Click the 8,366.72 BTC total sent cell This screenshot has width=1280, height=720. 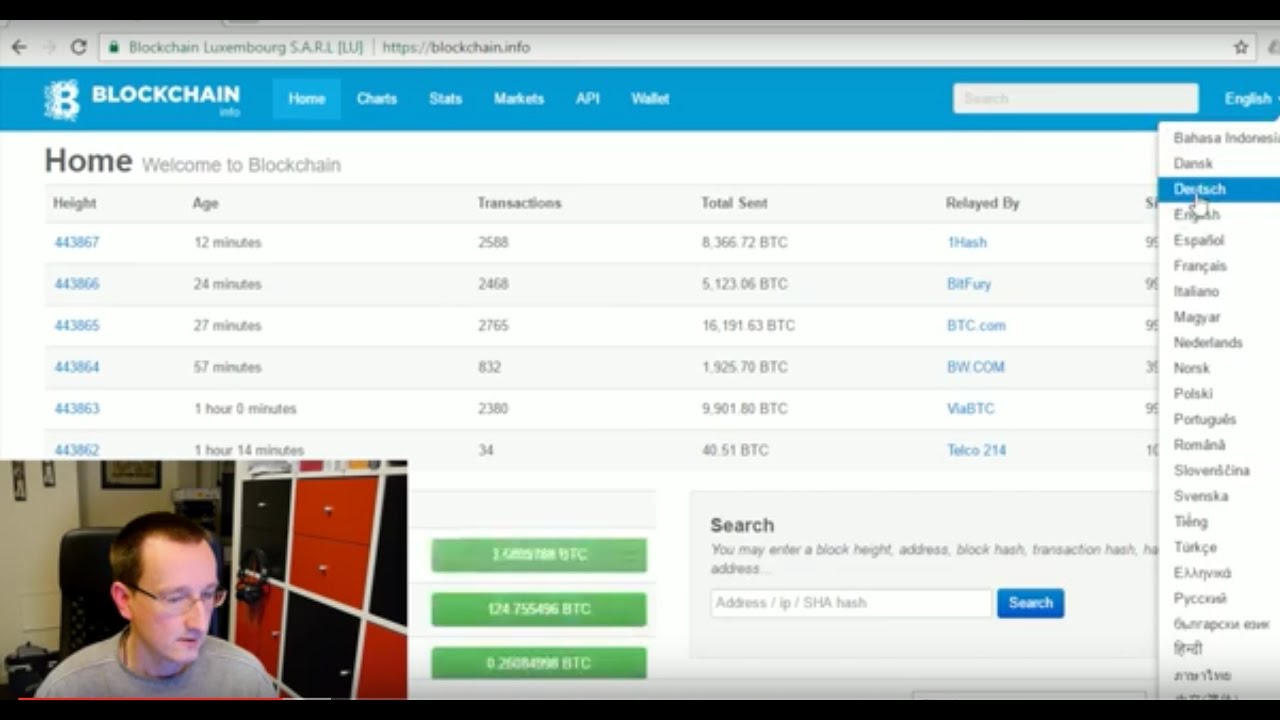(x=745, y=242)
